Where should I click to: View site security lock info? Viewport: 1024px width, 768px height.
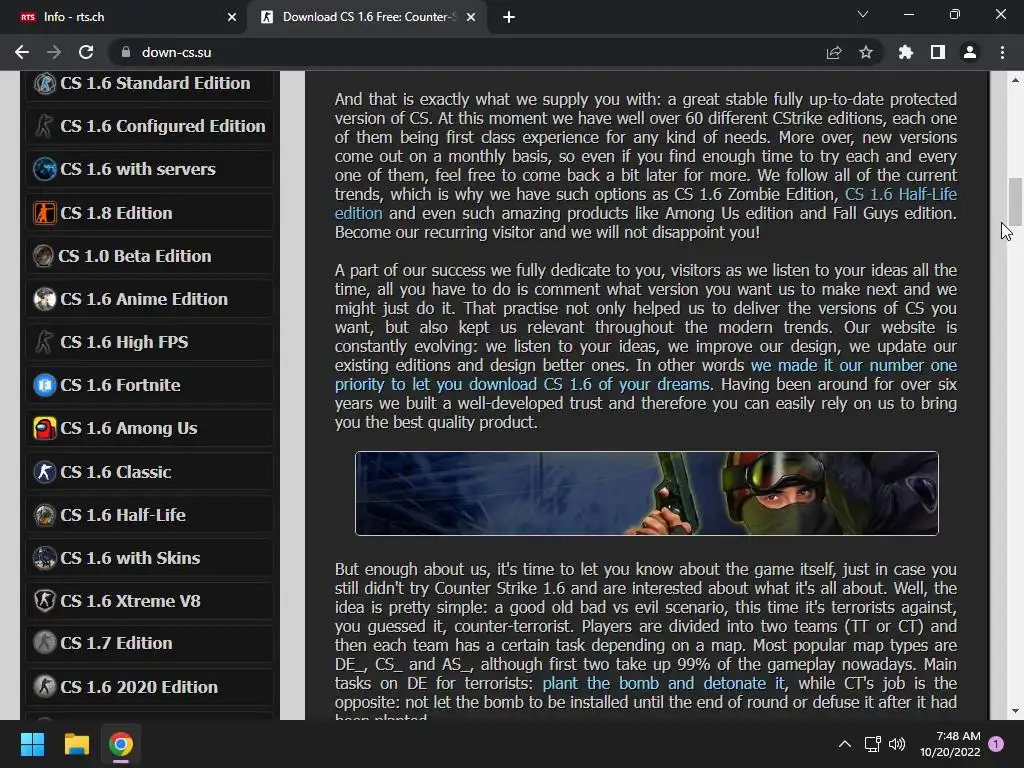click(x=126, y=52)
